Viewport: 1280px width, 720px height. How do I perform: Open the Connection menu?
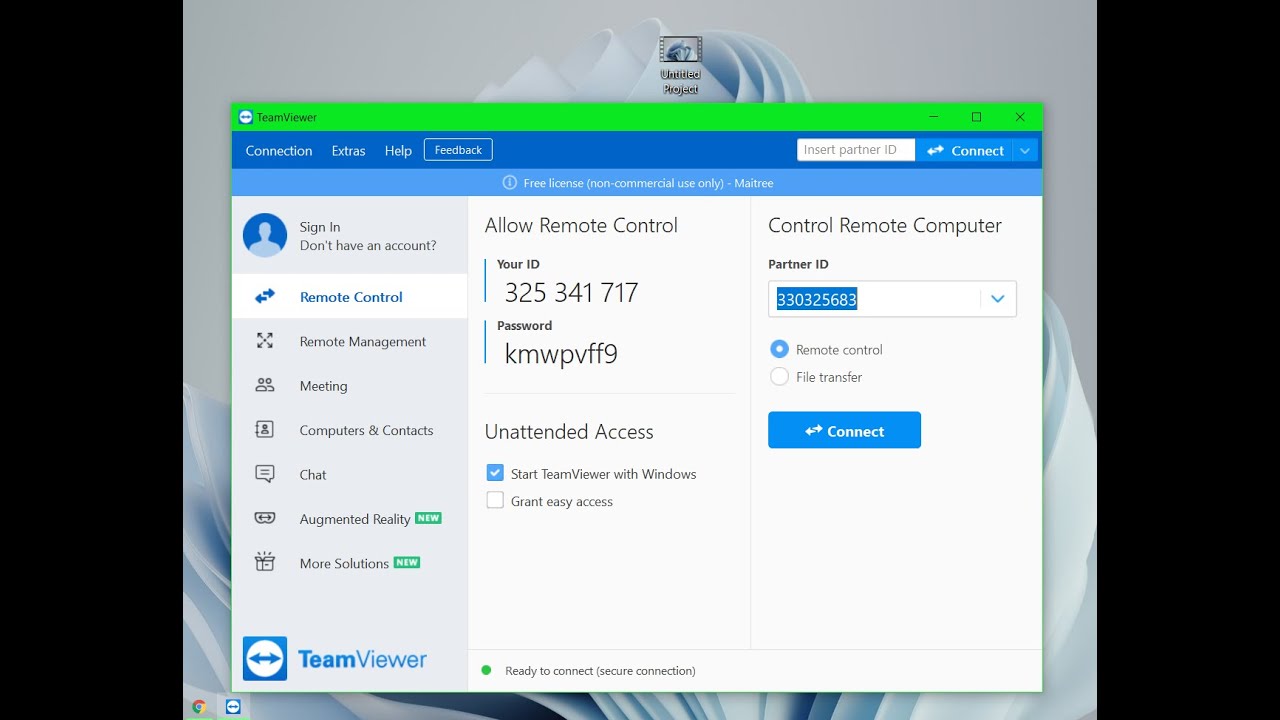point(279,151)
